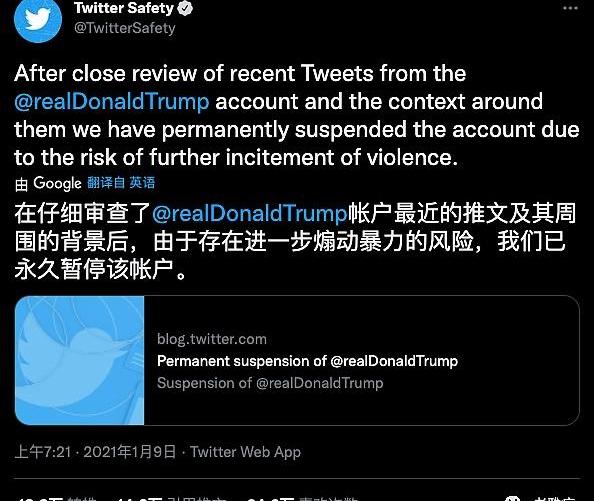This screenshot has width=594, height=501.
Task: Click the Twitter Web App source label
Action: (x=245, y=452)
